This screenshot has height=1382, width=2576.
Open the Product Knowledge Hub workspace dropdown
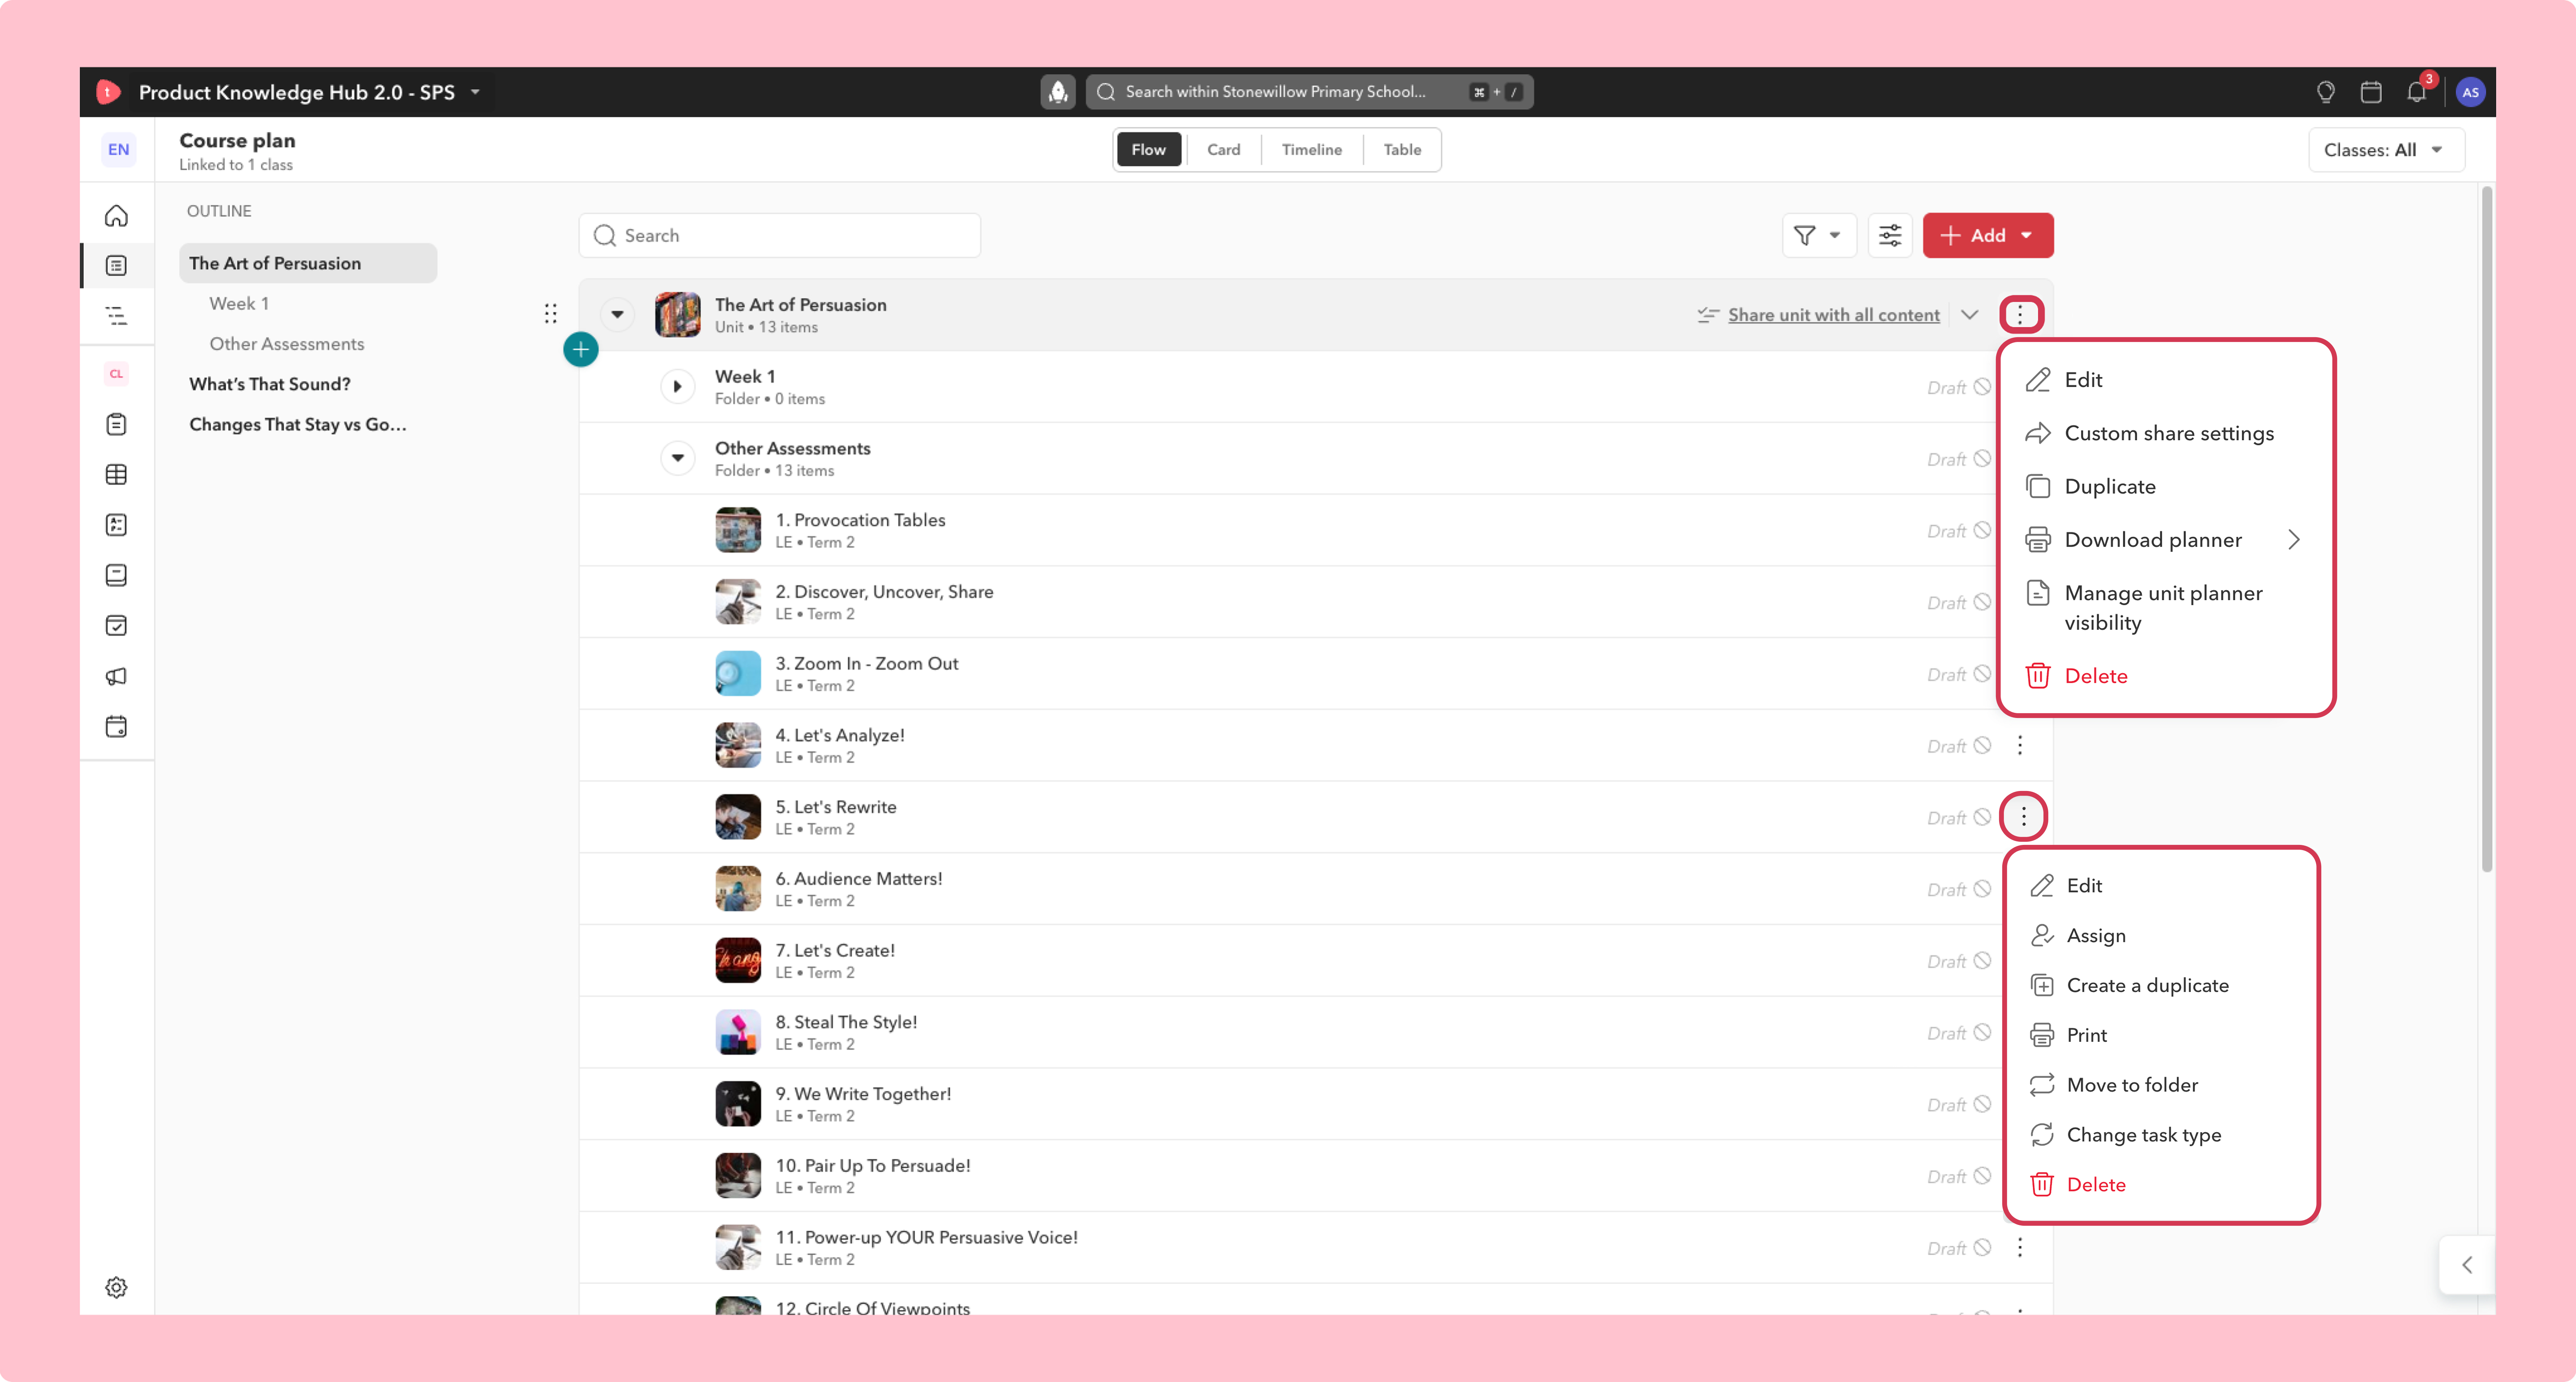310,92
